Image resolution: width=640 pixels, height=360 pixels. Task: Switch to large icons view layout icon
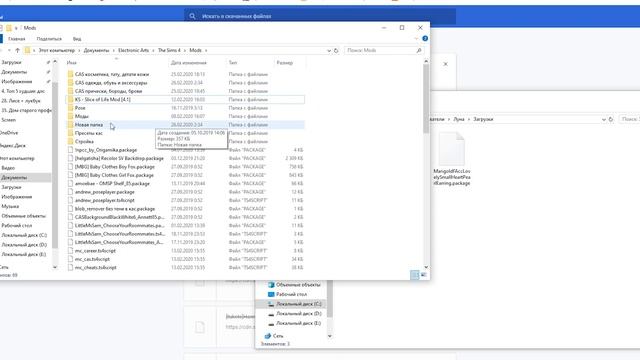(x=423, y=275)
